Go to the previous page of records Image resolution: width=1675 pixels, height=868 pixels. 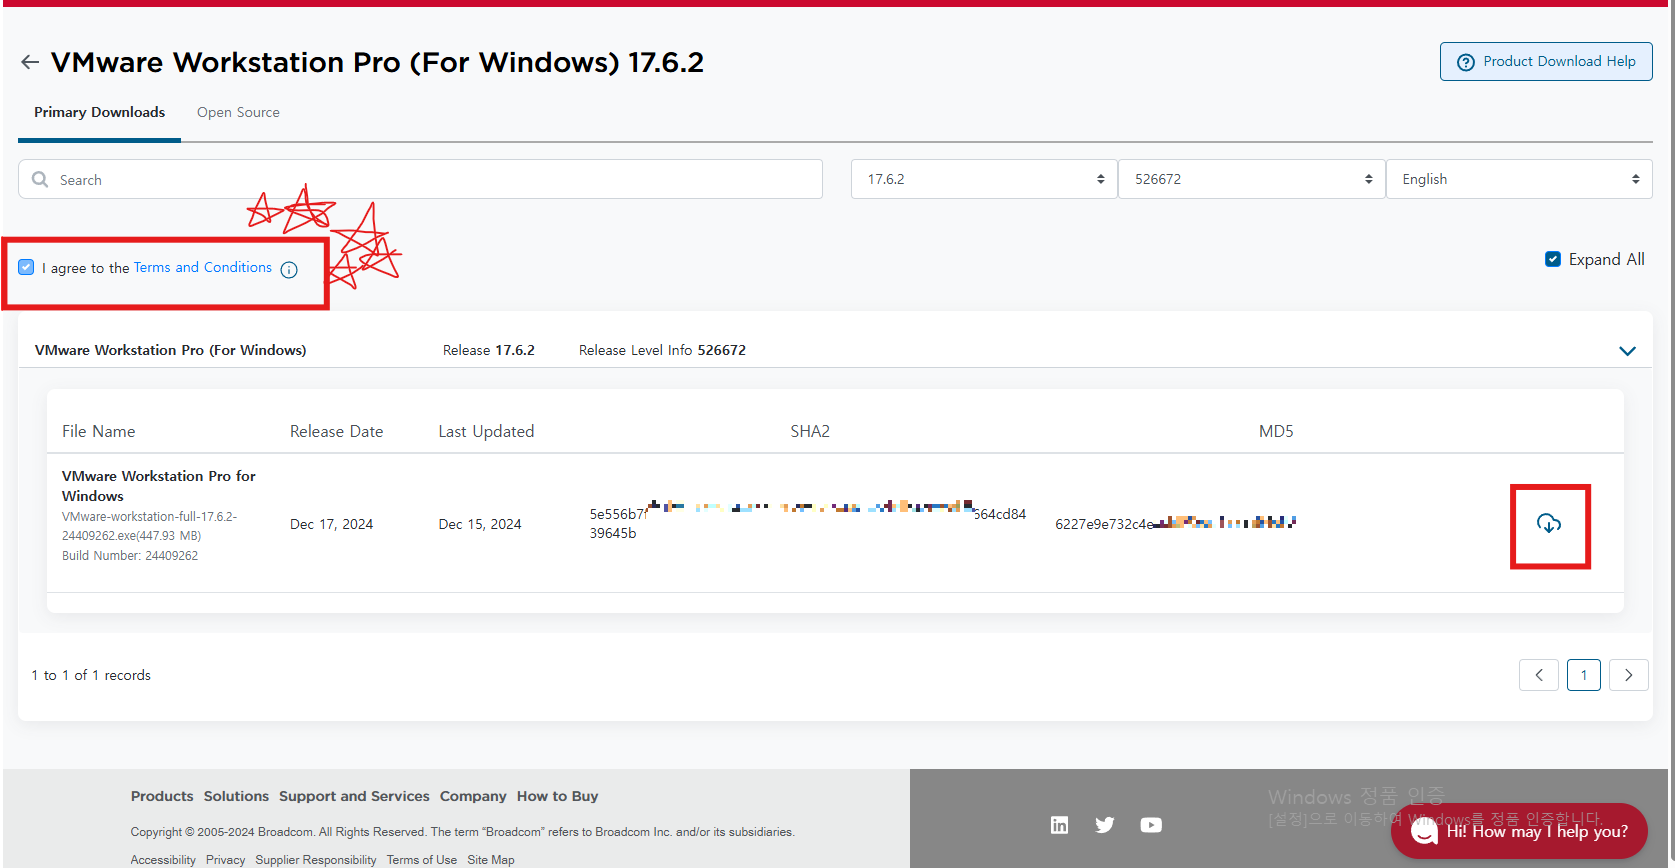(1539, 675)
